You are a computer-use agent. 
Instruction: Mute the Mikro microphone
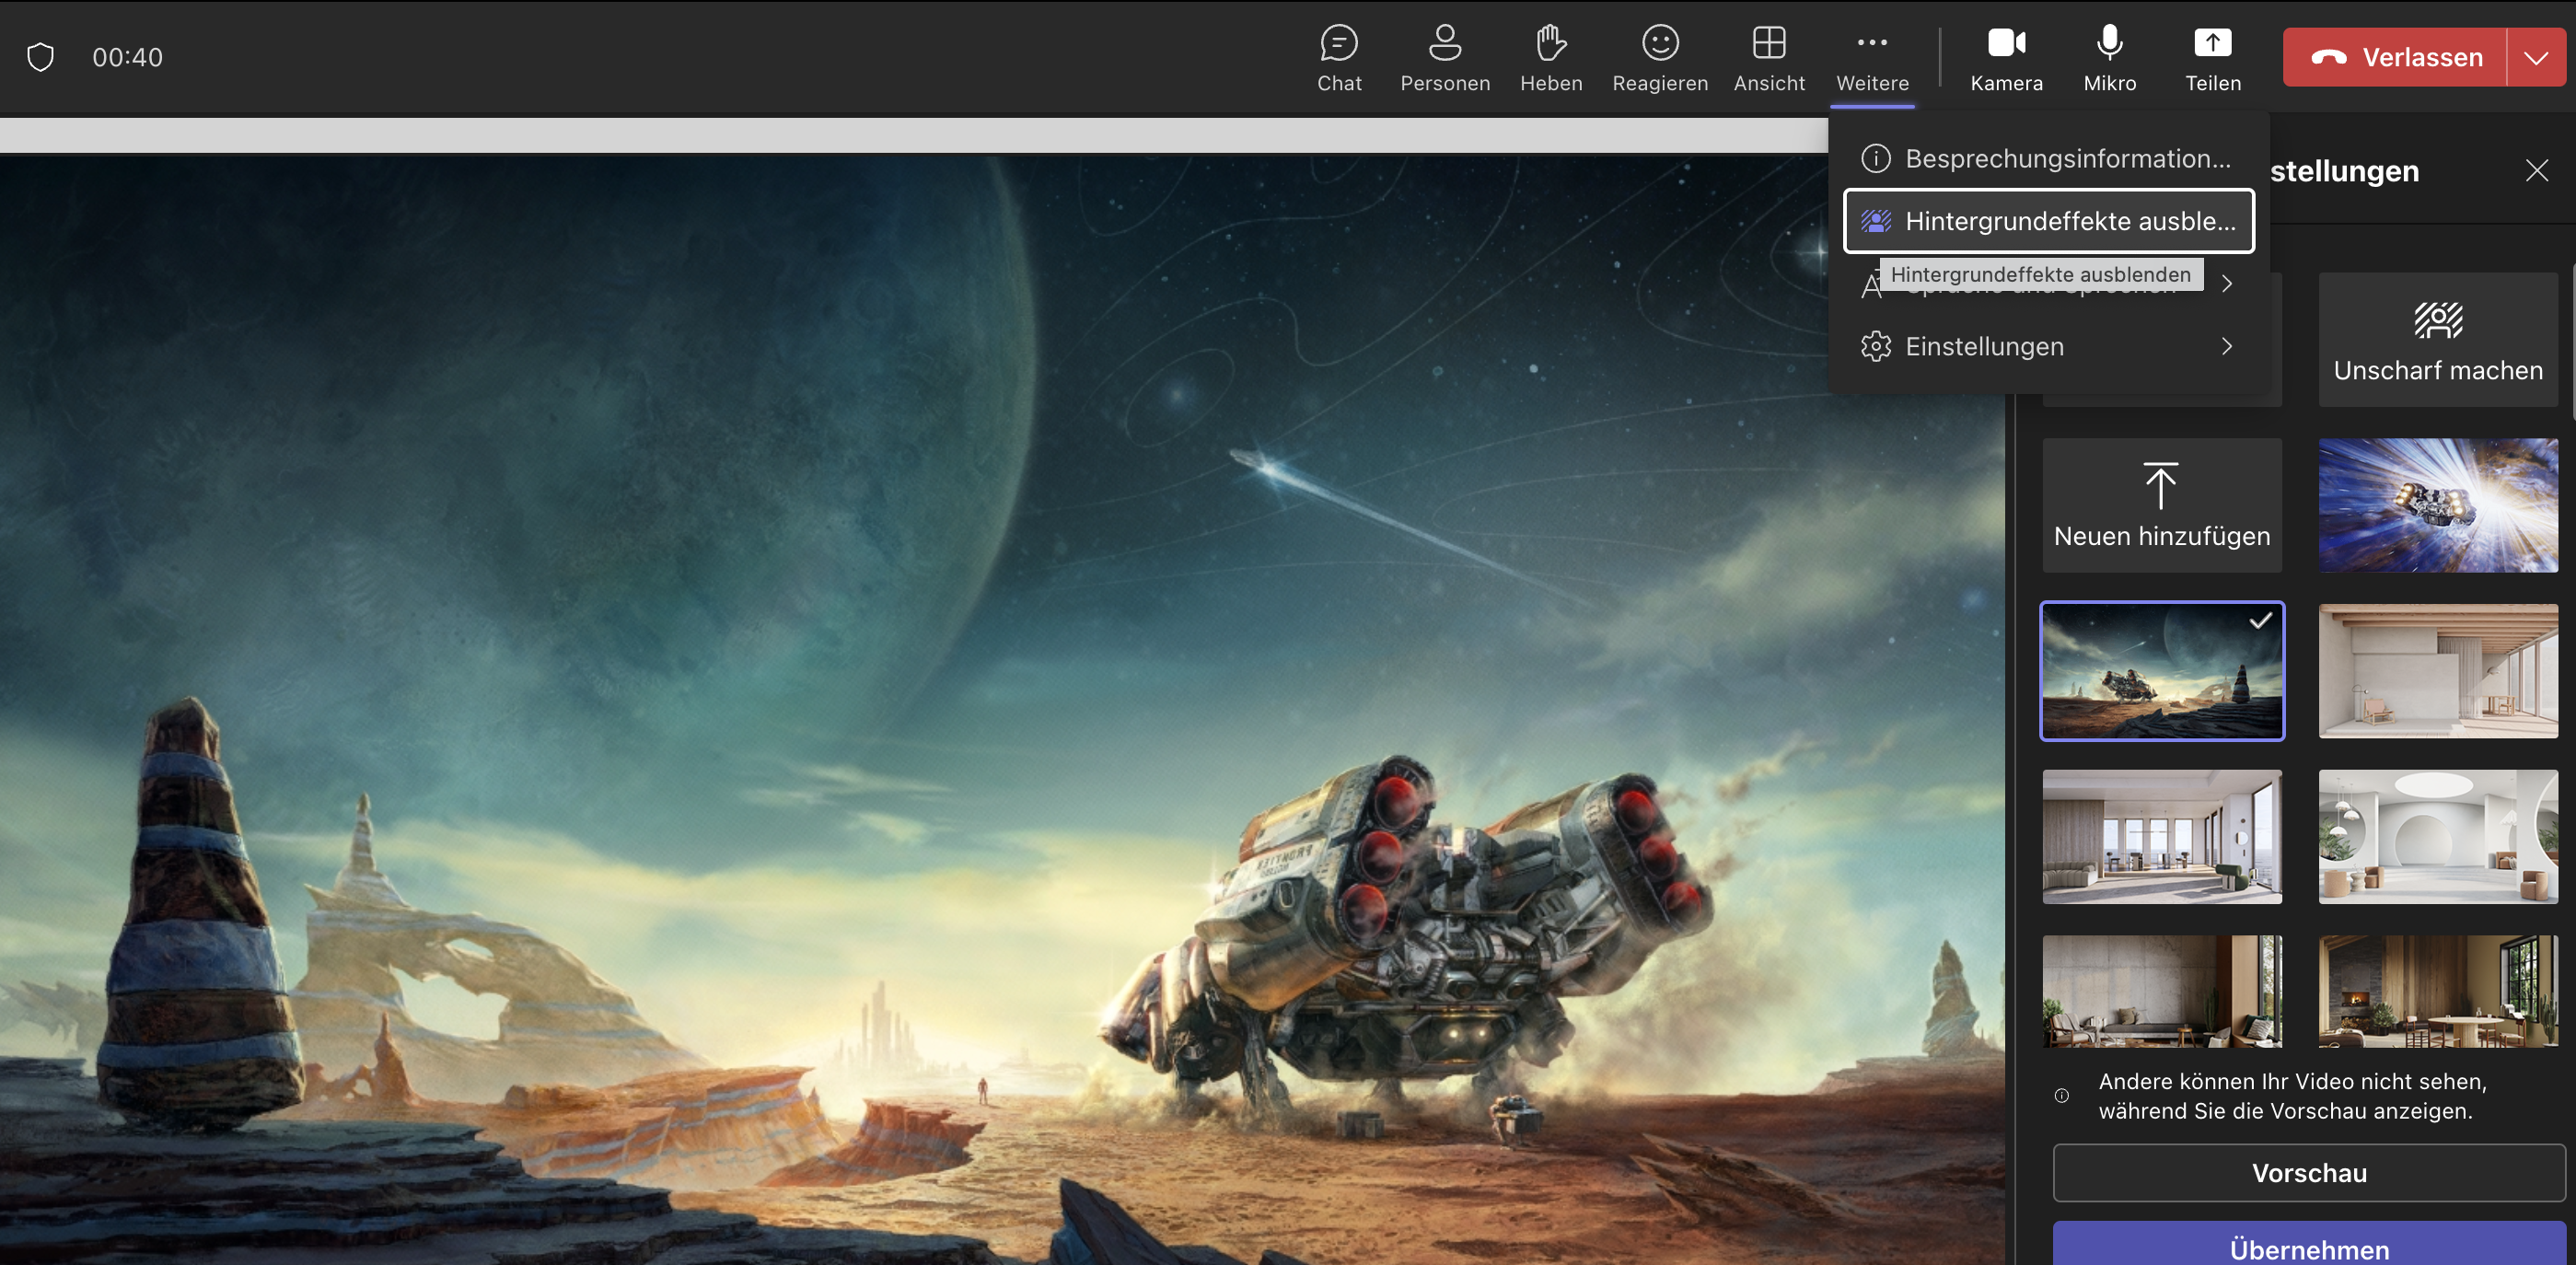pyautogui.click(x=2109, y=57)
